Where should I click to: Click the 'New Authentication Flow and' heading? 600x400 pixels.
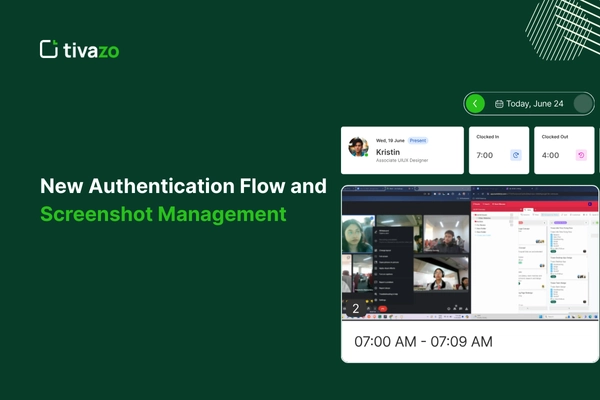(x=183, y=186)
